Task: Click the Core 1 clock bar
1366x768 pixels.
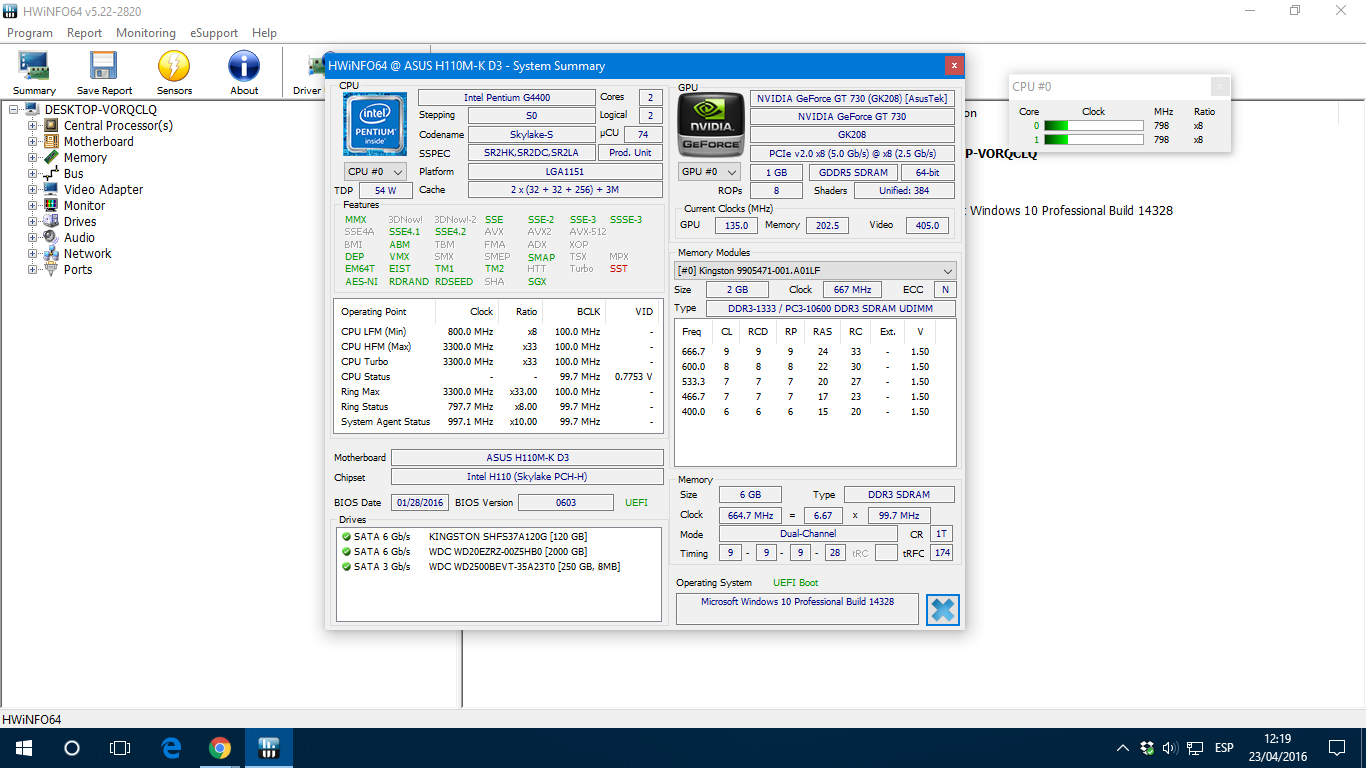Action: click(1093, 140)
